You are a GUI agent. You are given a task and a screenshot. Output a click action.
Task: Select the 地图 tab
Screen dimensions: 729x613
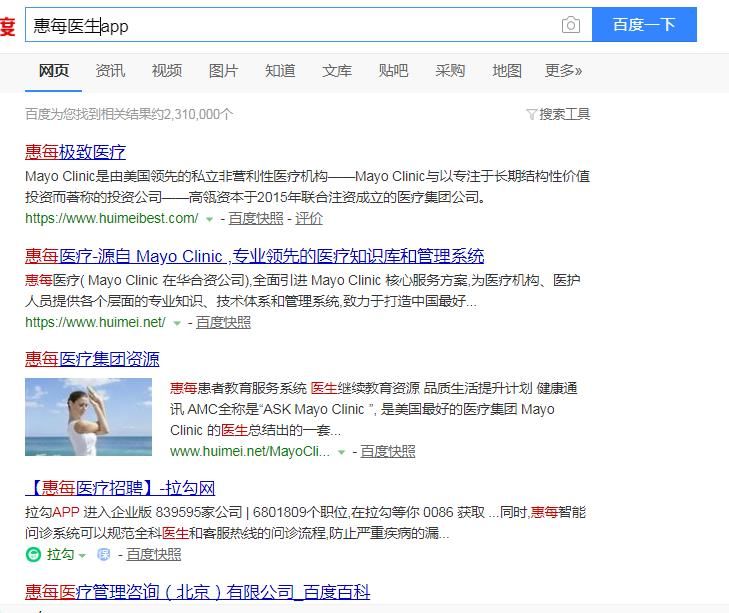click(507, 71)
